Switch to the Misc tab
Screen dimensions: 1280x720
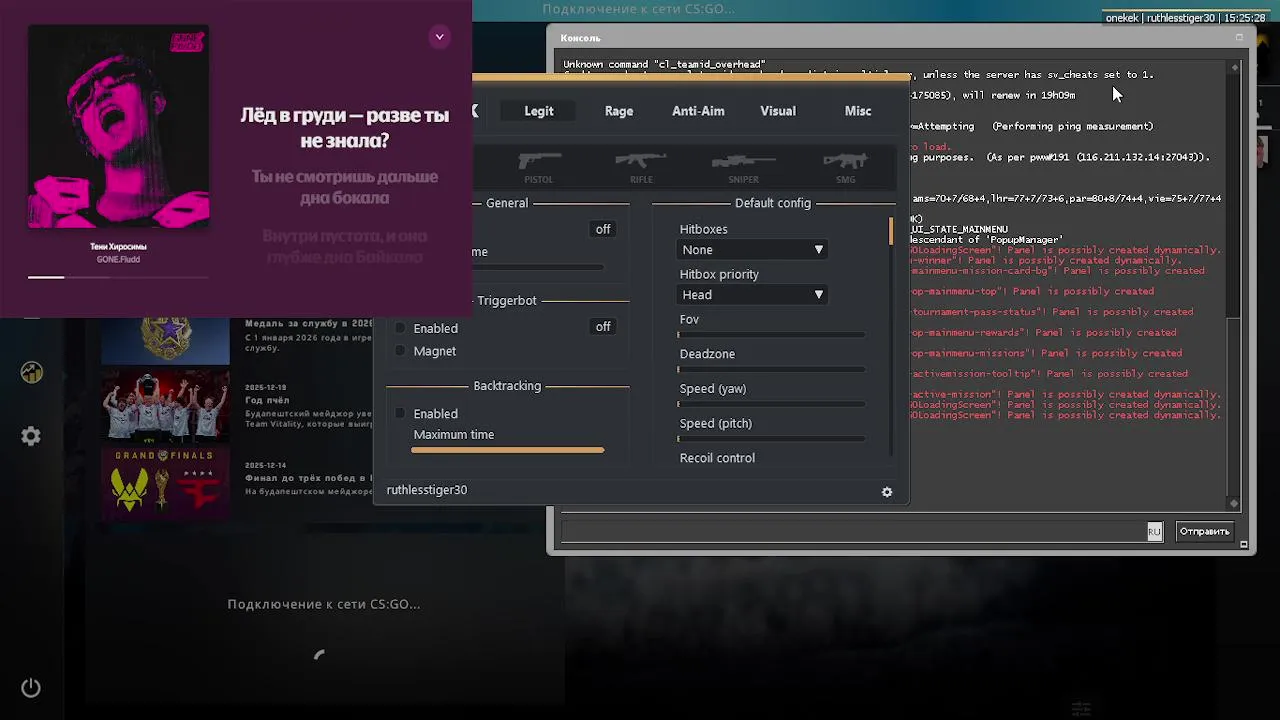(x=858, y=111)
